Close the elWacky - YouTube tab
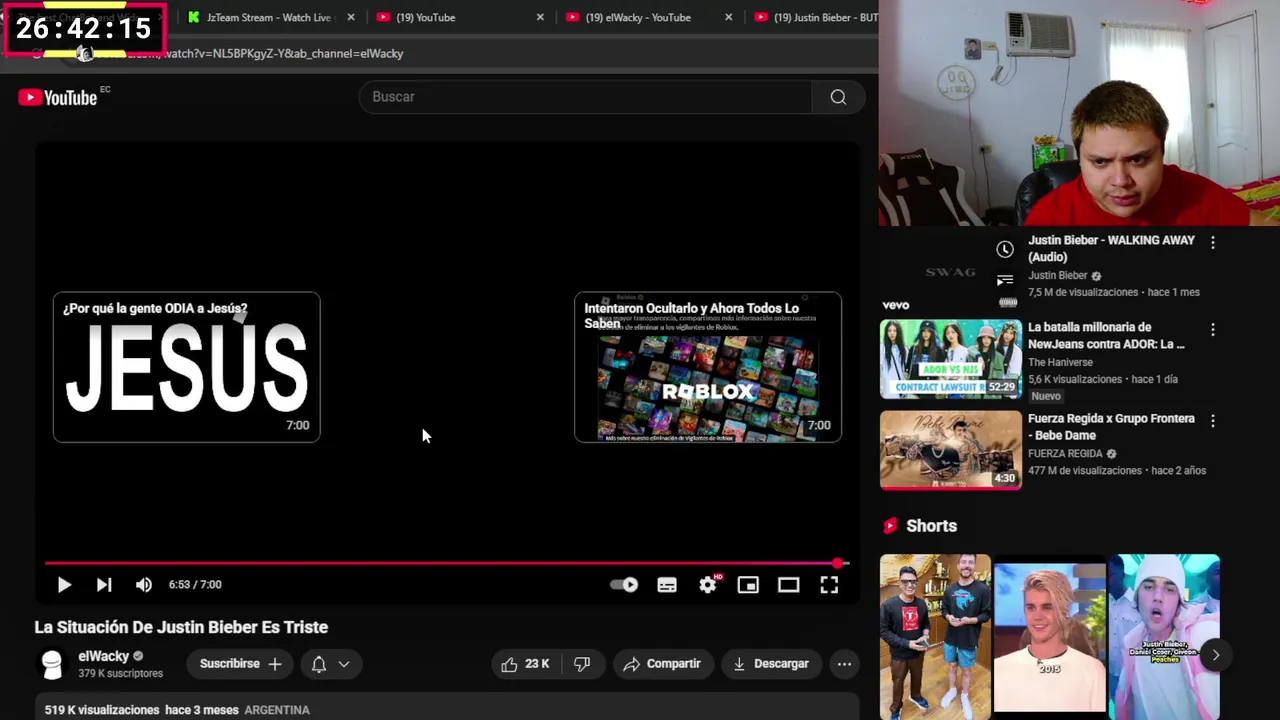The image size is (1280, 720). pos(728,17)
